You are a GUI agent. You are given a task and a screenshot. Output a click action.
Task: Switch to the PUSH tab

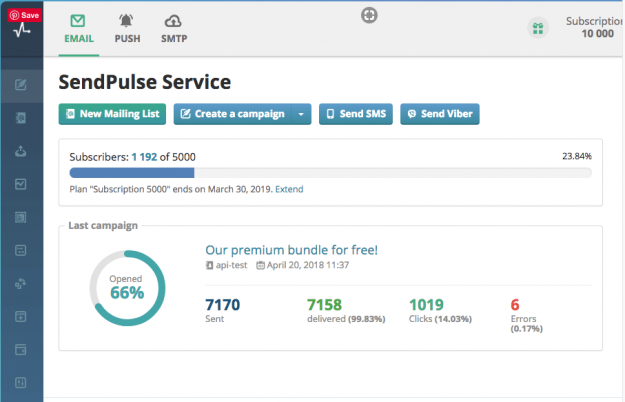coord(127,28)
